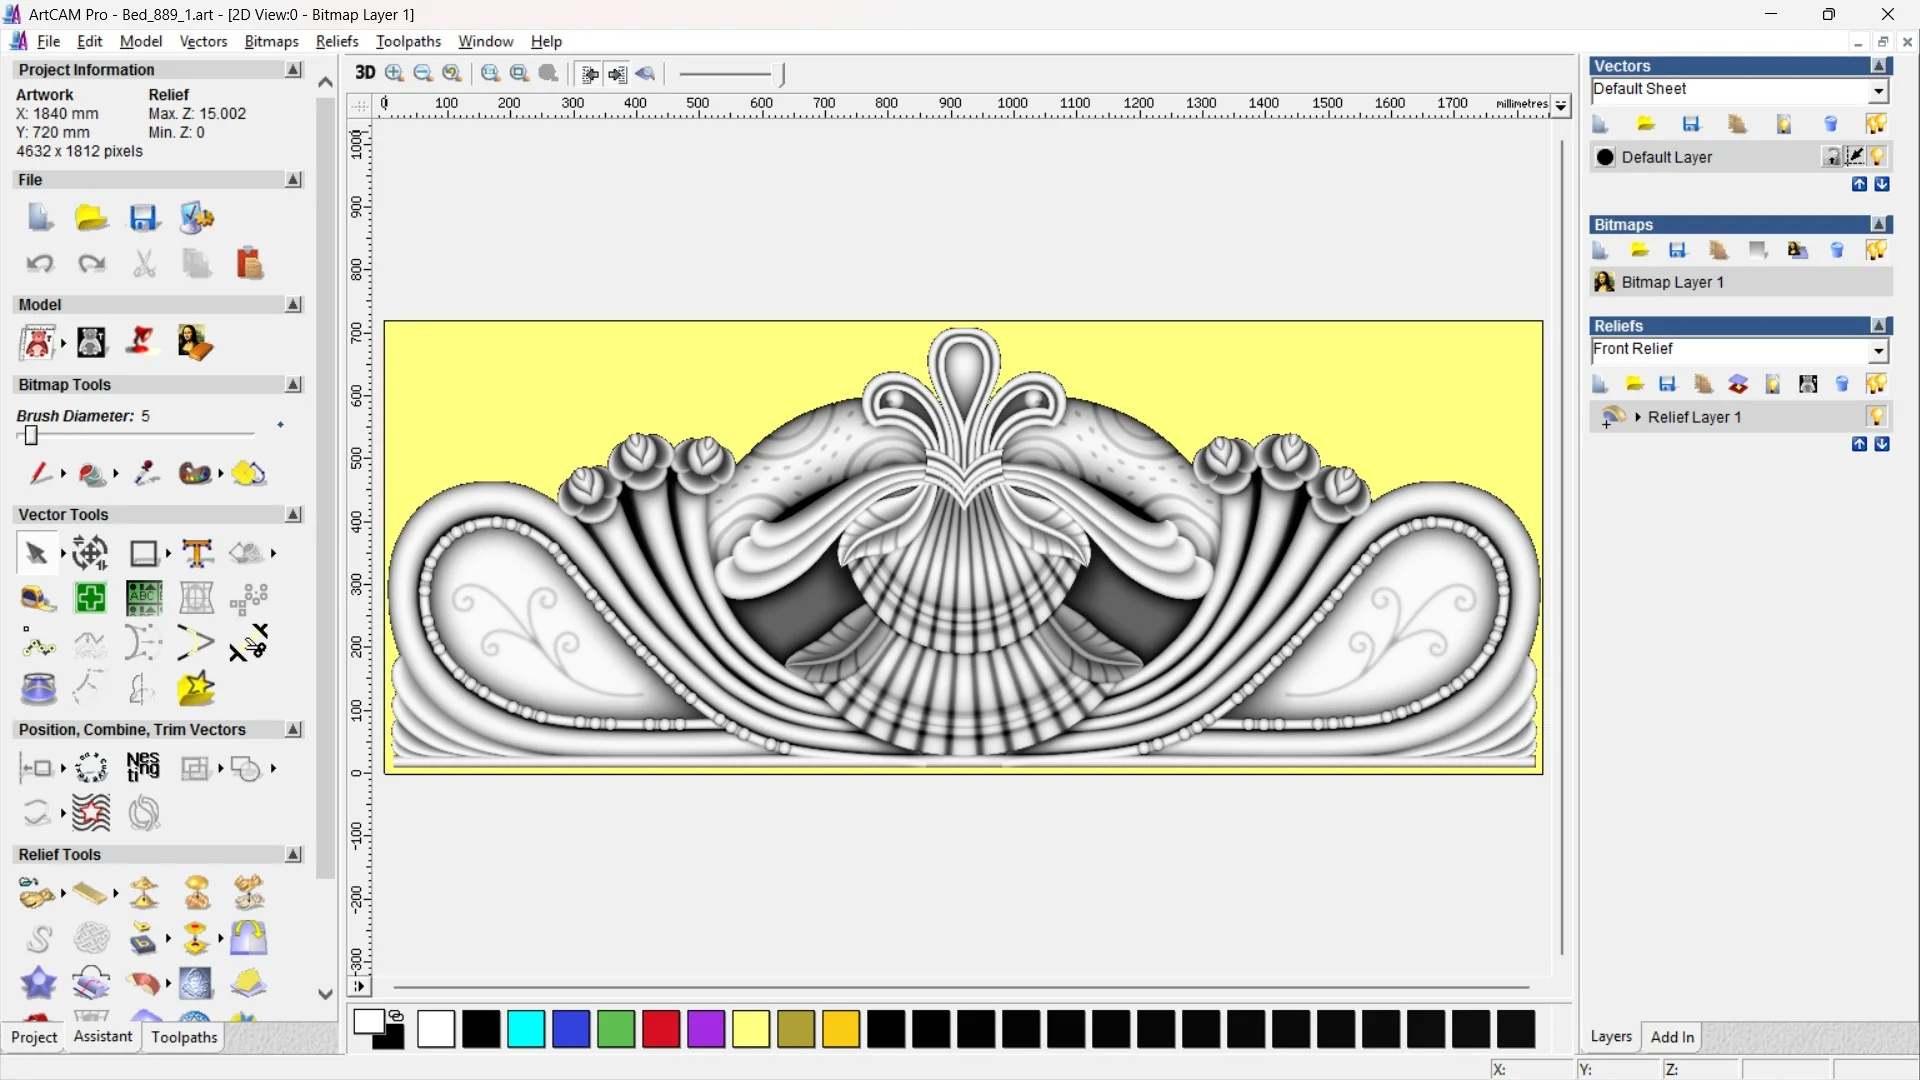Click the Nesting tool icon
The image size is (1920, 1080).
143,767
